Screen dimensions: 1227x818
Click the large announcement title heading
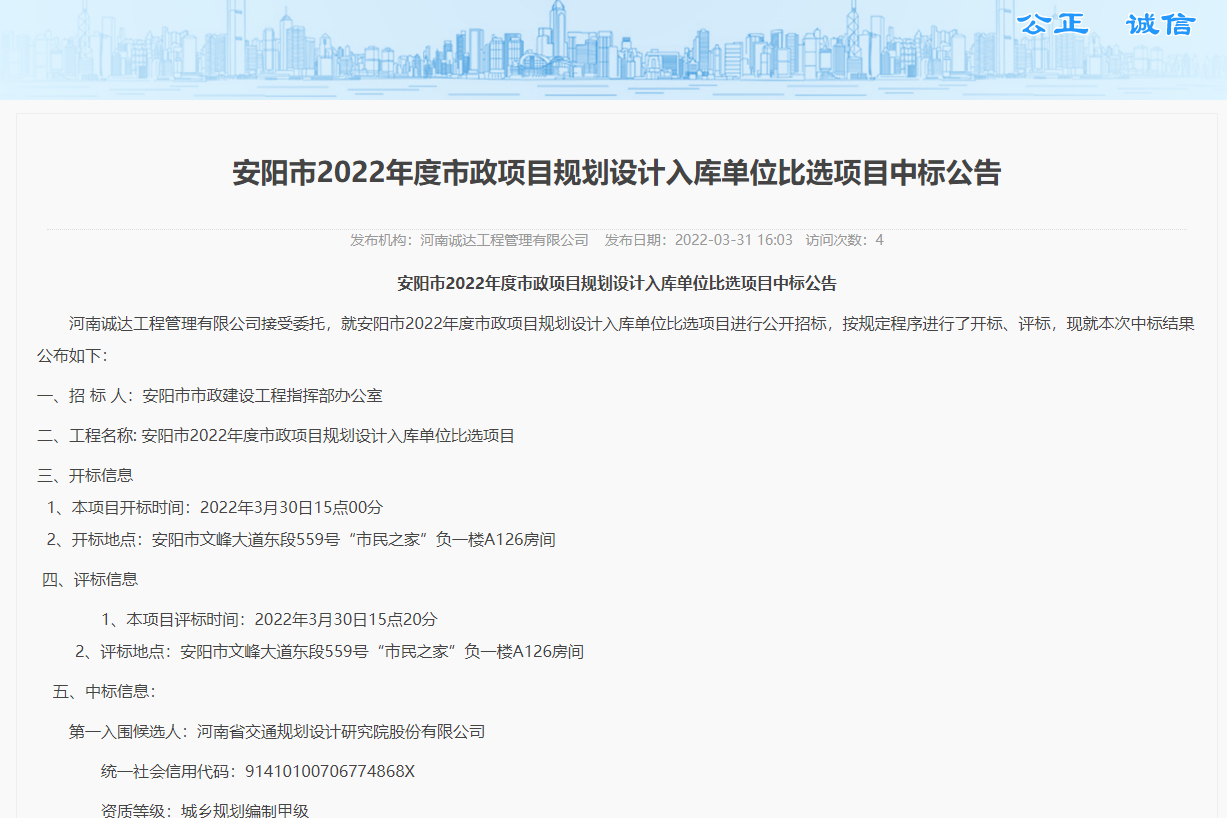616,173
